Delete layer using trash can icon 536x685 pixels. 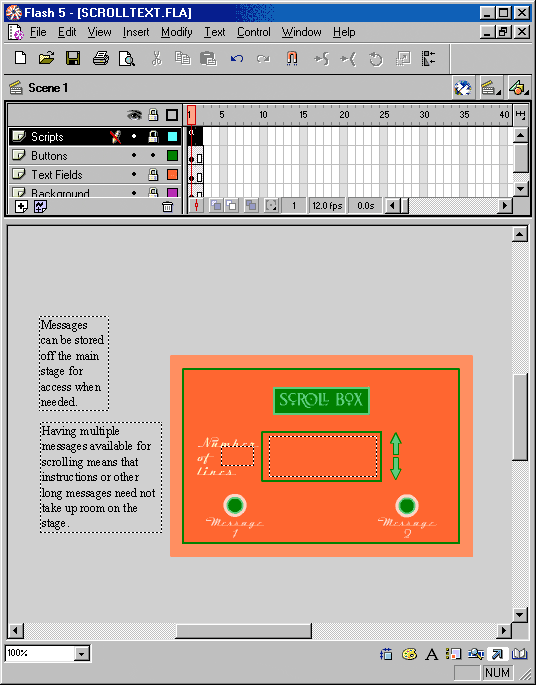click(167, 206)
